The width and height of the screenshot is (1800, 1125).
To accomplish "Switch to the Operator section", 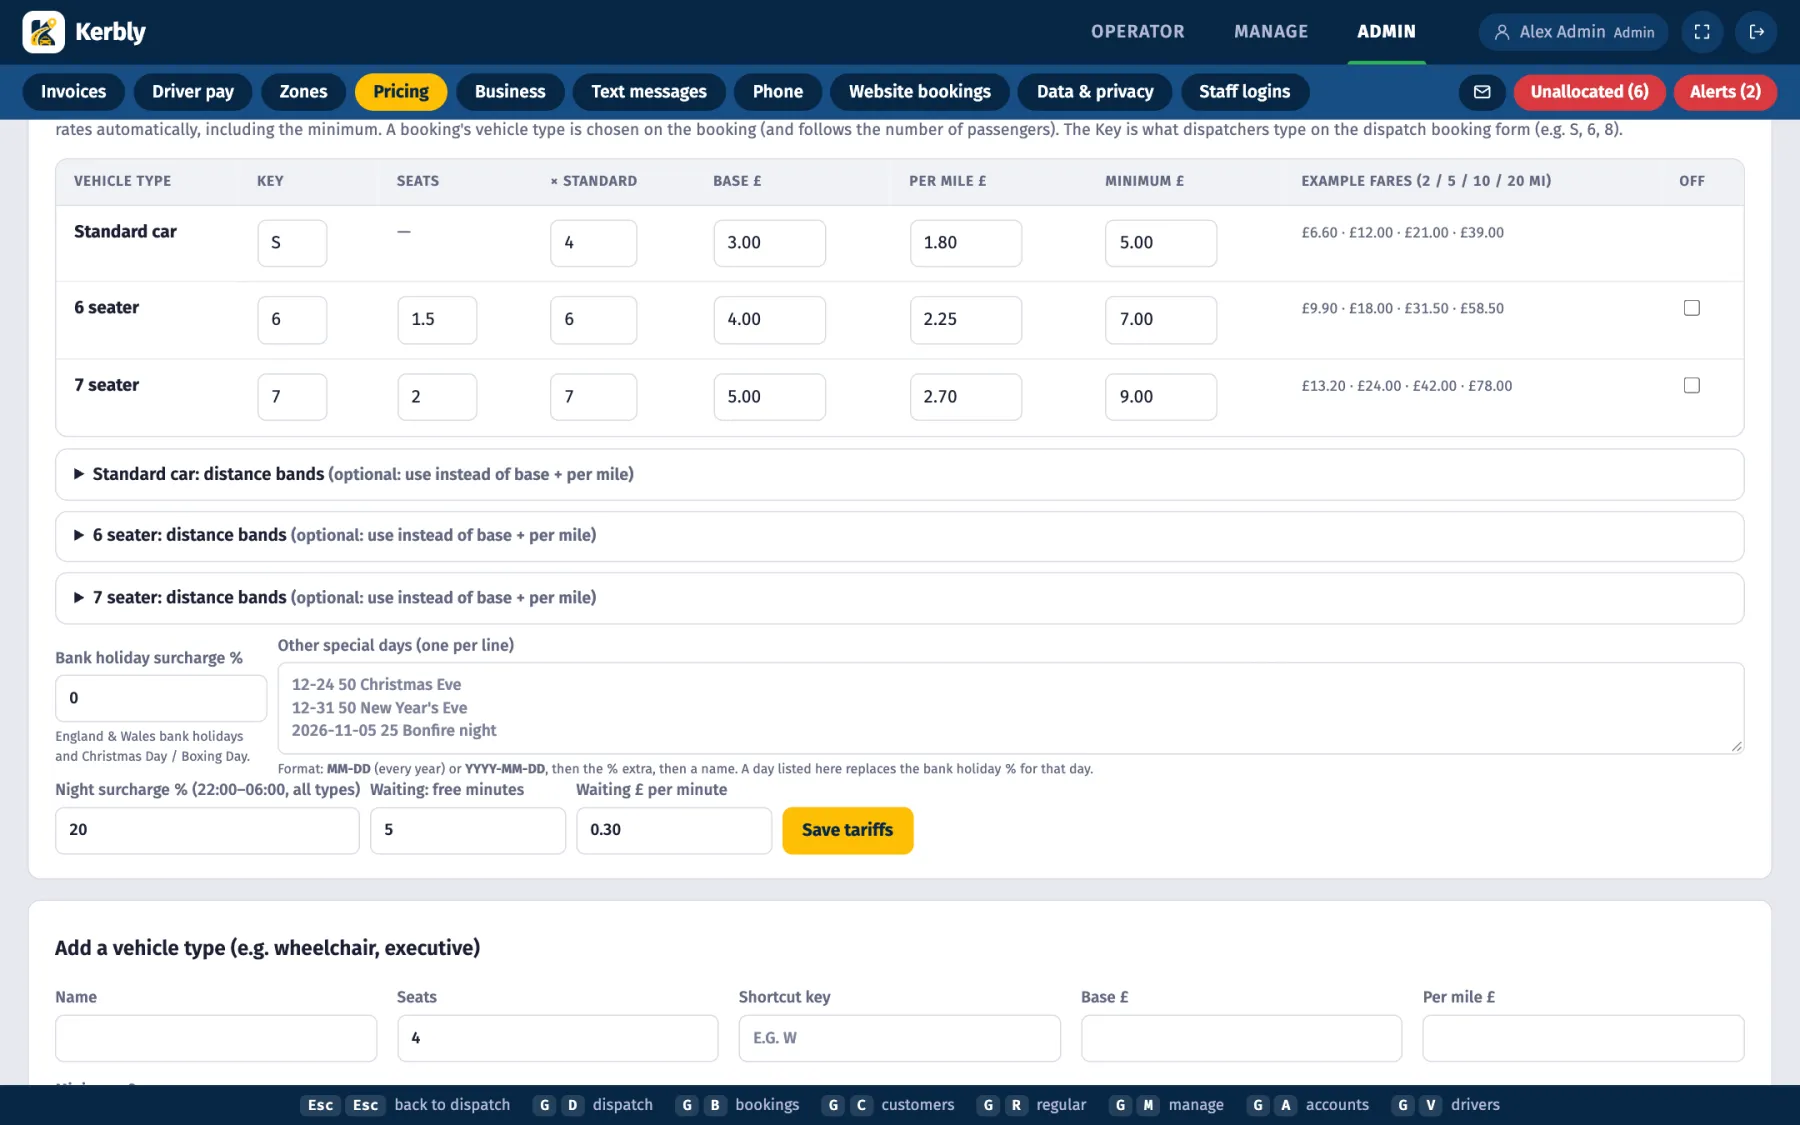I will click(x=1138, y=32).
